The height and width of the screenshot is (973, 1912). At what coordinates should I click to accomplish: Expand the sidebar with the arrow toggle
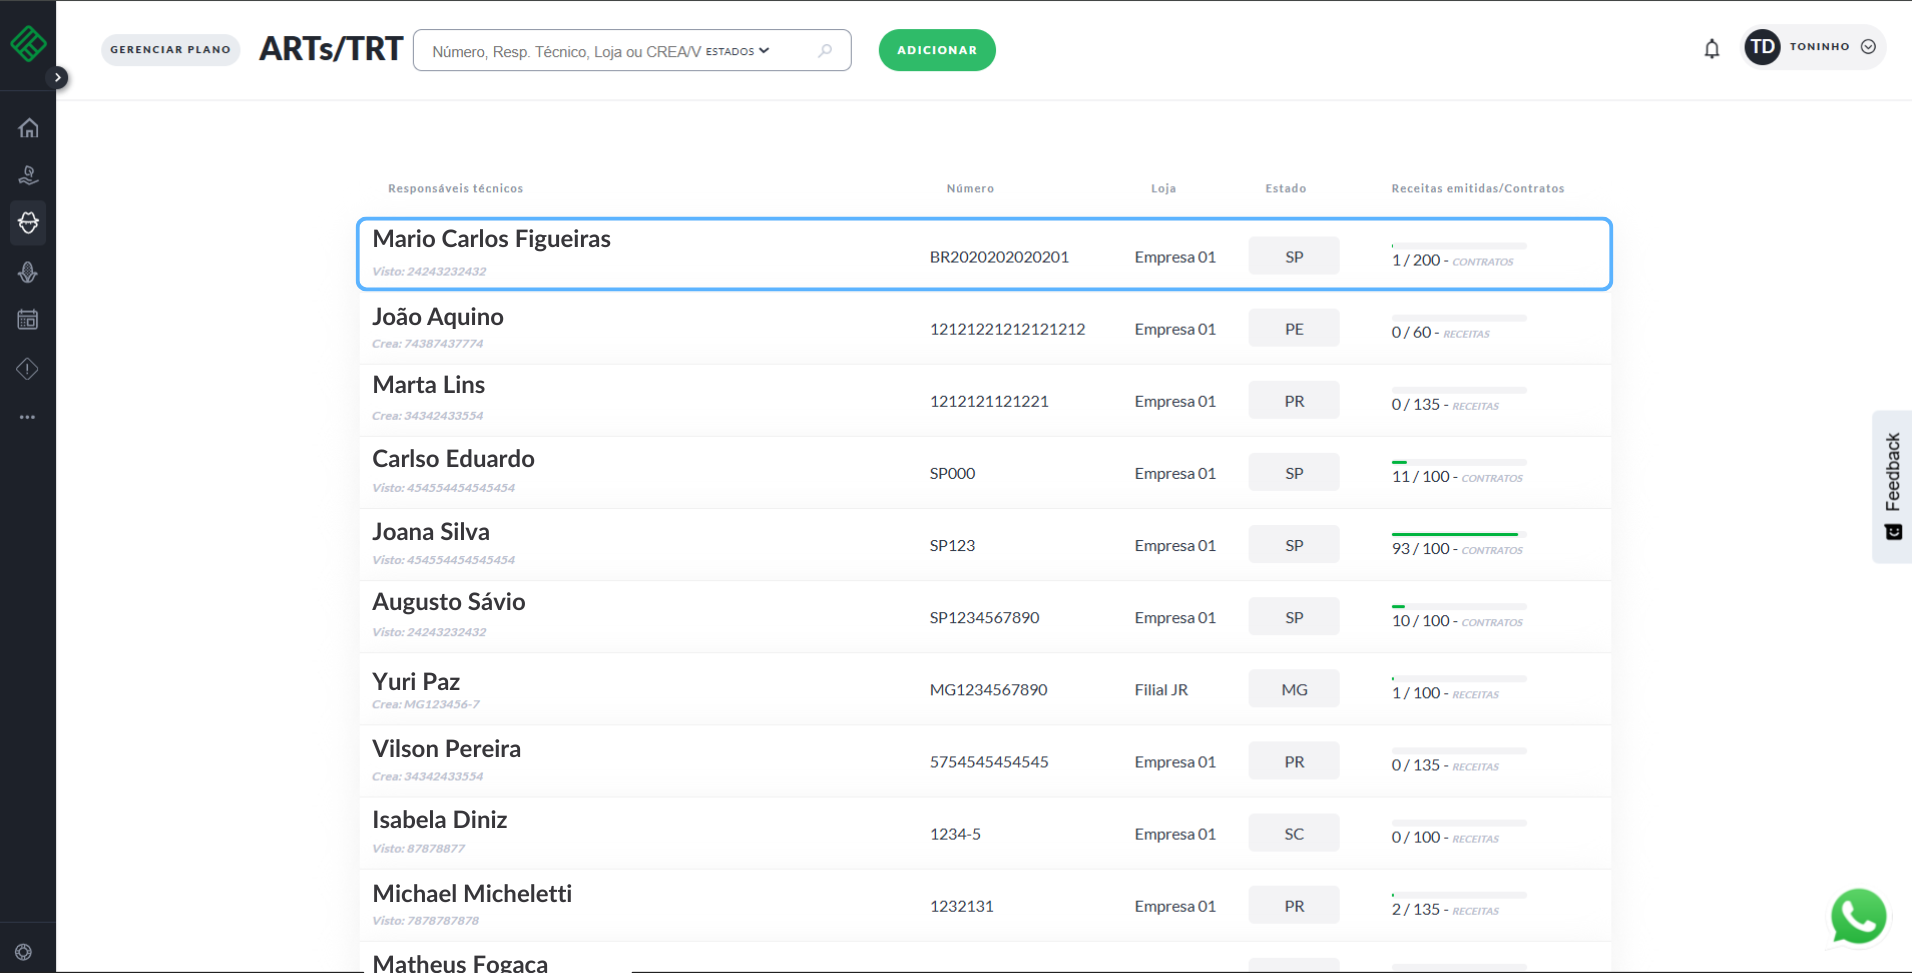(58, 77)
